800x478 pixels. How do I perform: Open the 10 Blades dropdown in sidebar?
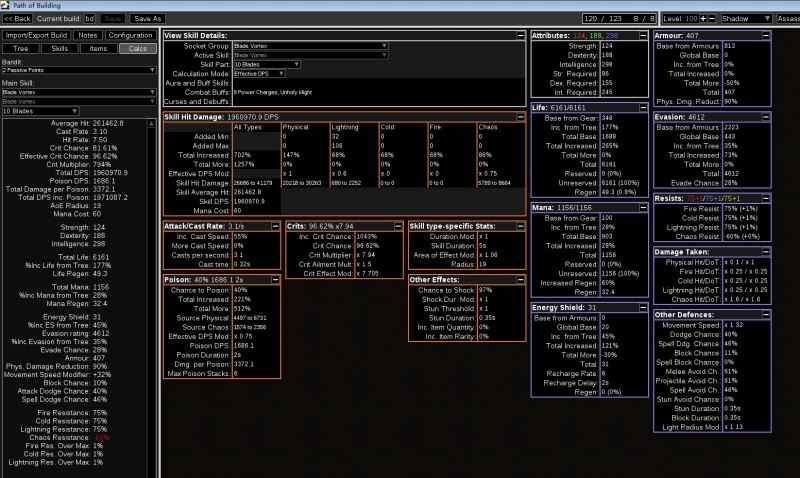[40, 111]
